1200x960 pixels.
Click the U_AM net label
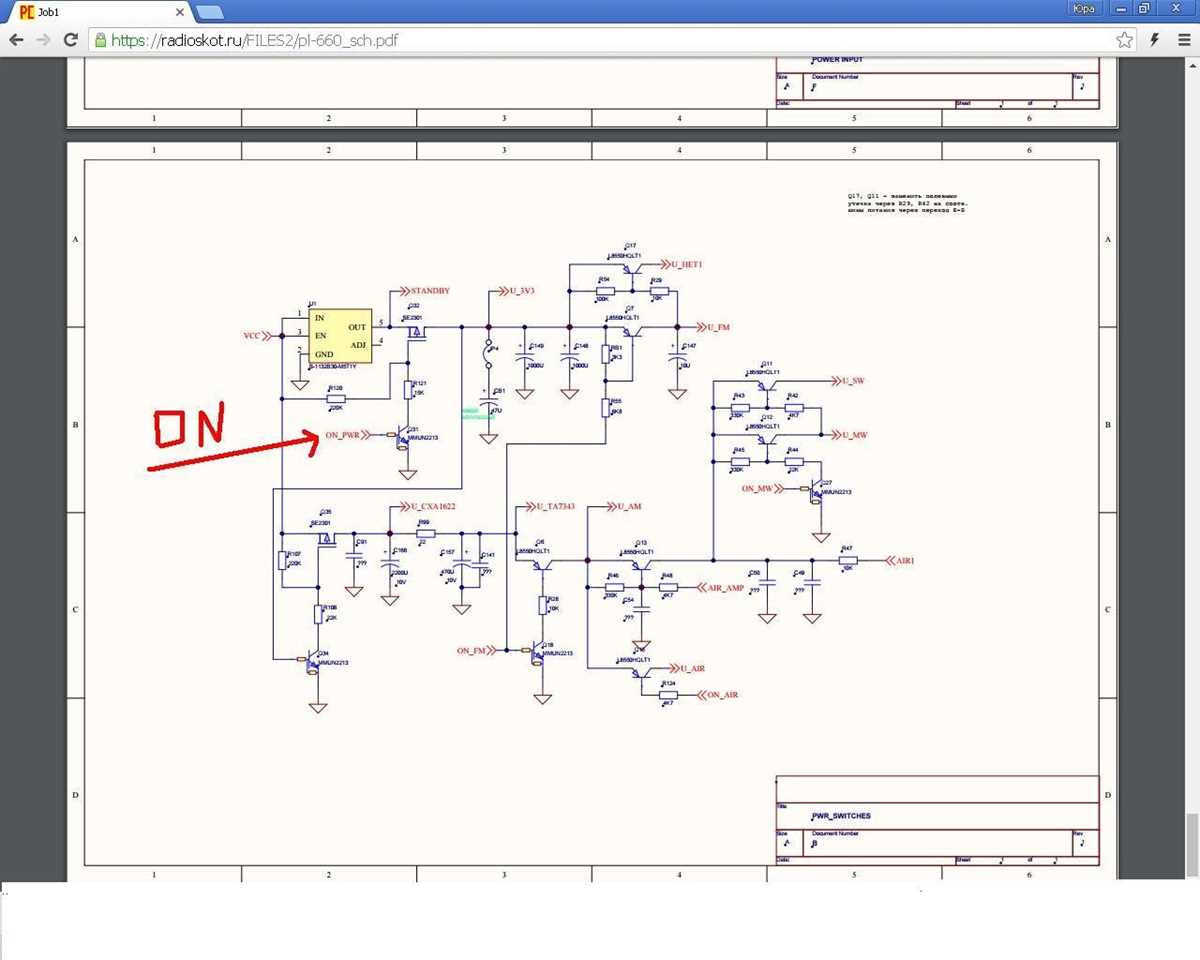(629, 507)
